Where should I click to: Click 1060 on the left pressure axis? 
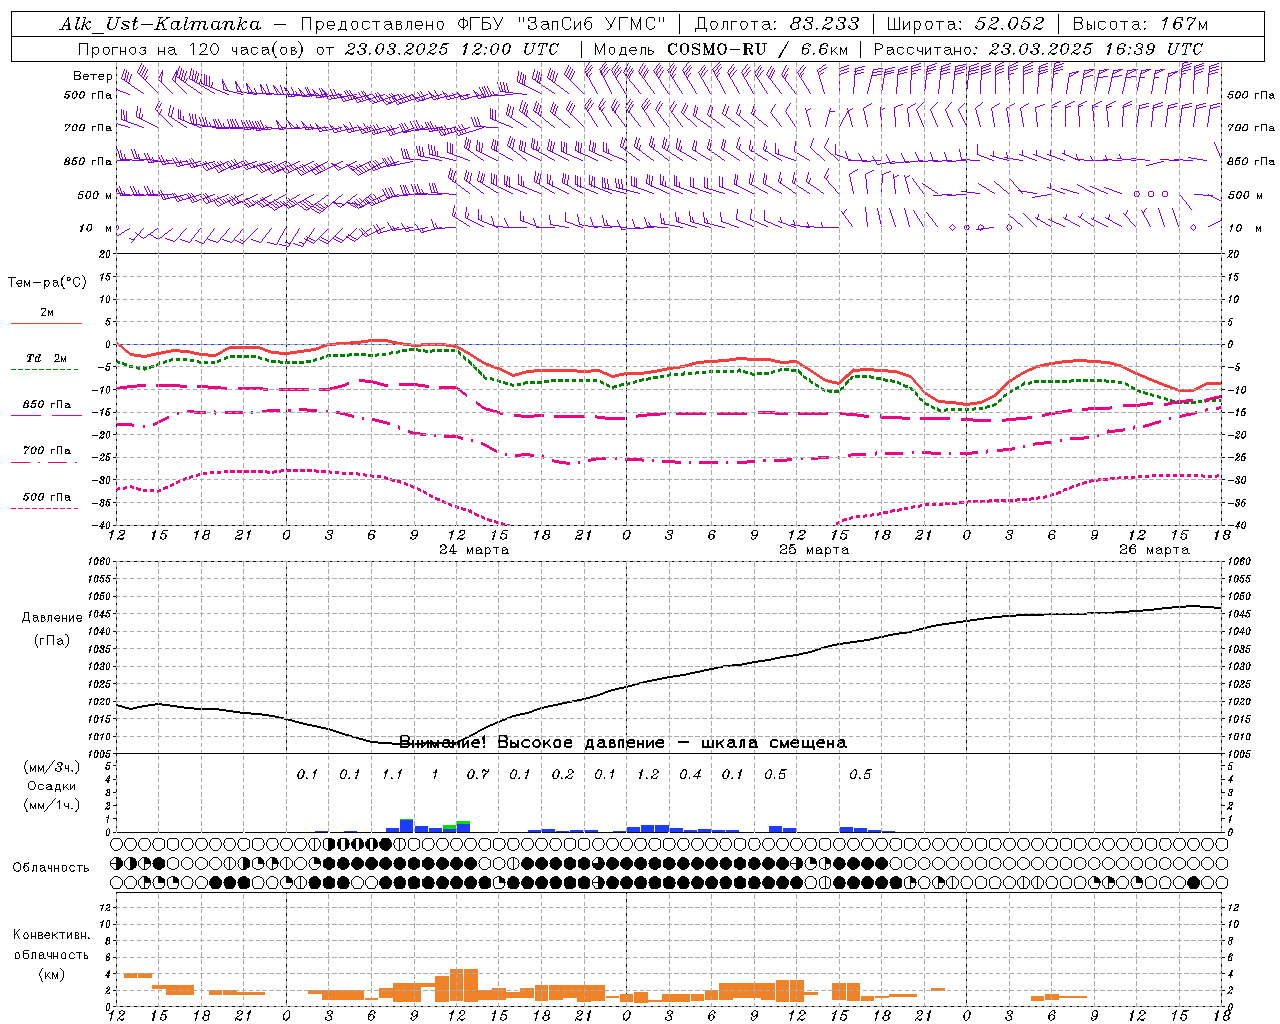coord(101,562)
